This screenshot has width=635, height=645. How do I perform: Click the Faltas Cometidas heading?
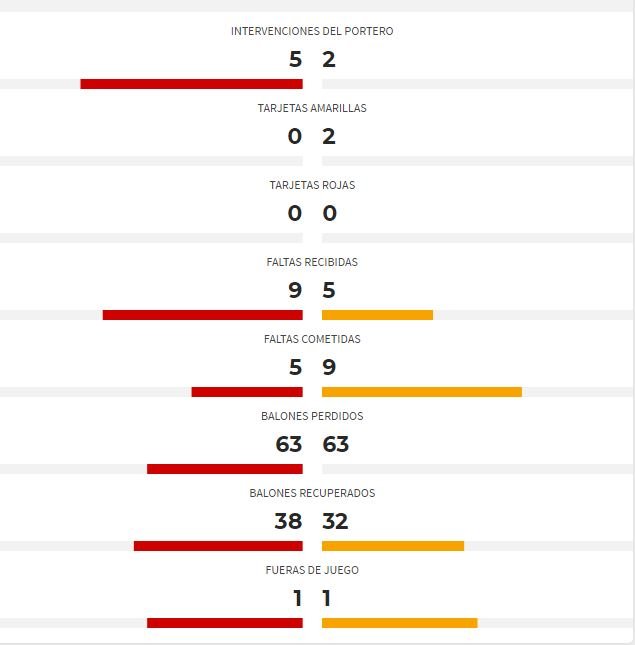(312, 339)
